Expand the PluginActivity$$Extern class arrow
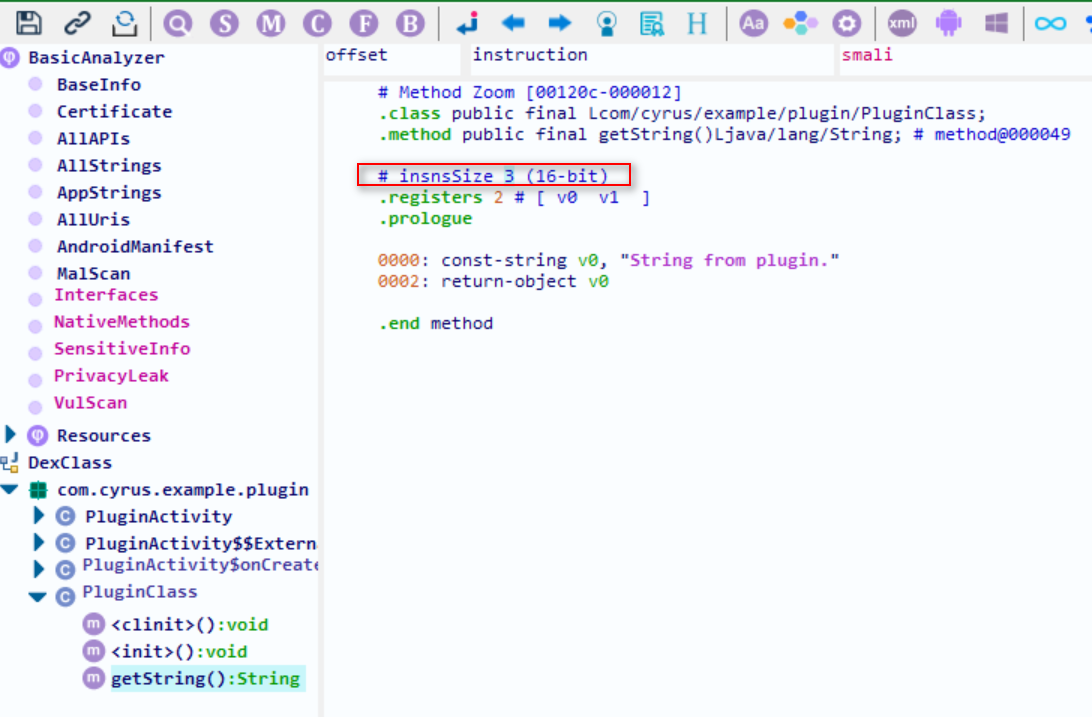This screenshot has height=717, width=1092. [39, 542]
